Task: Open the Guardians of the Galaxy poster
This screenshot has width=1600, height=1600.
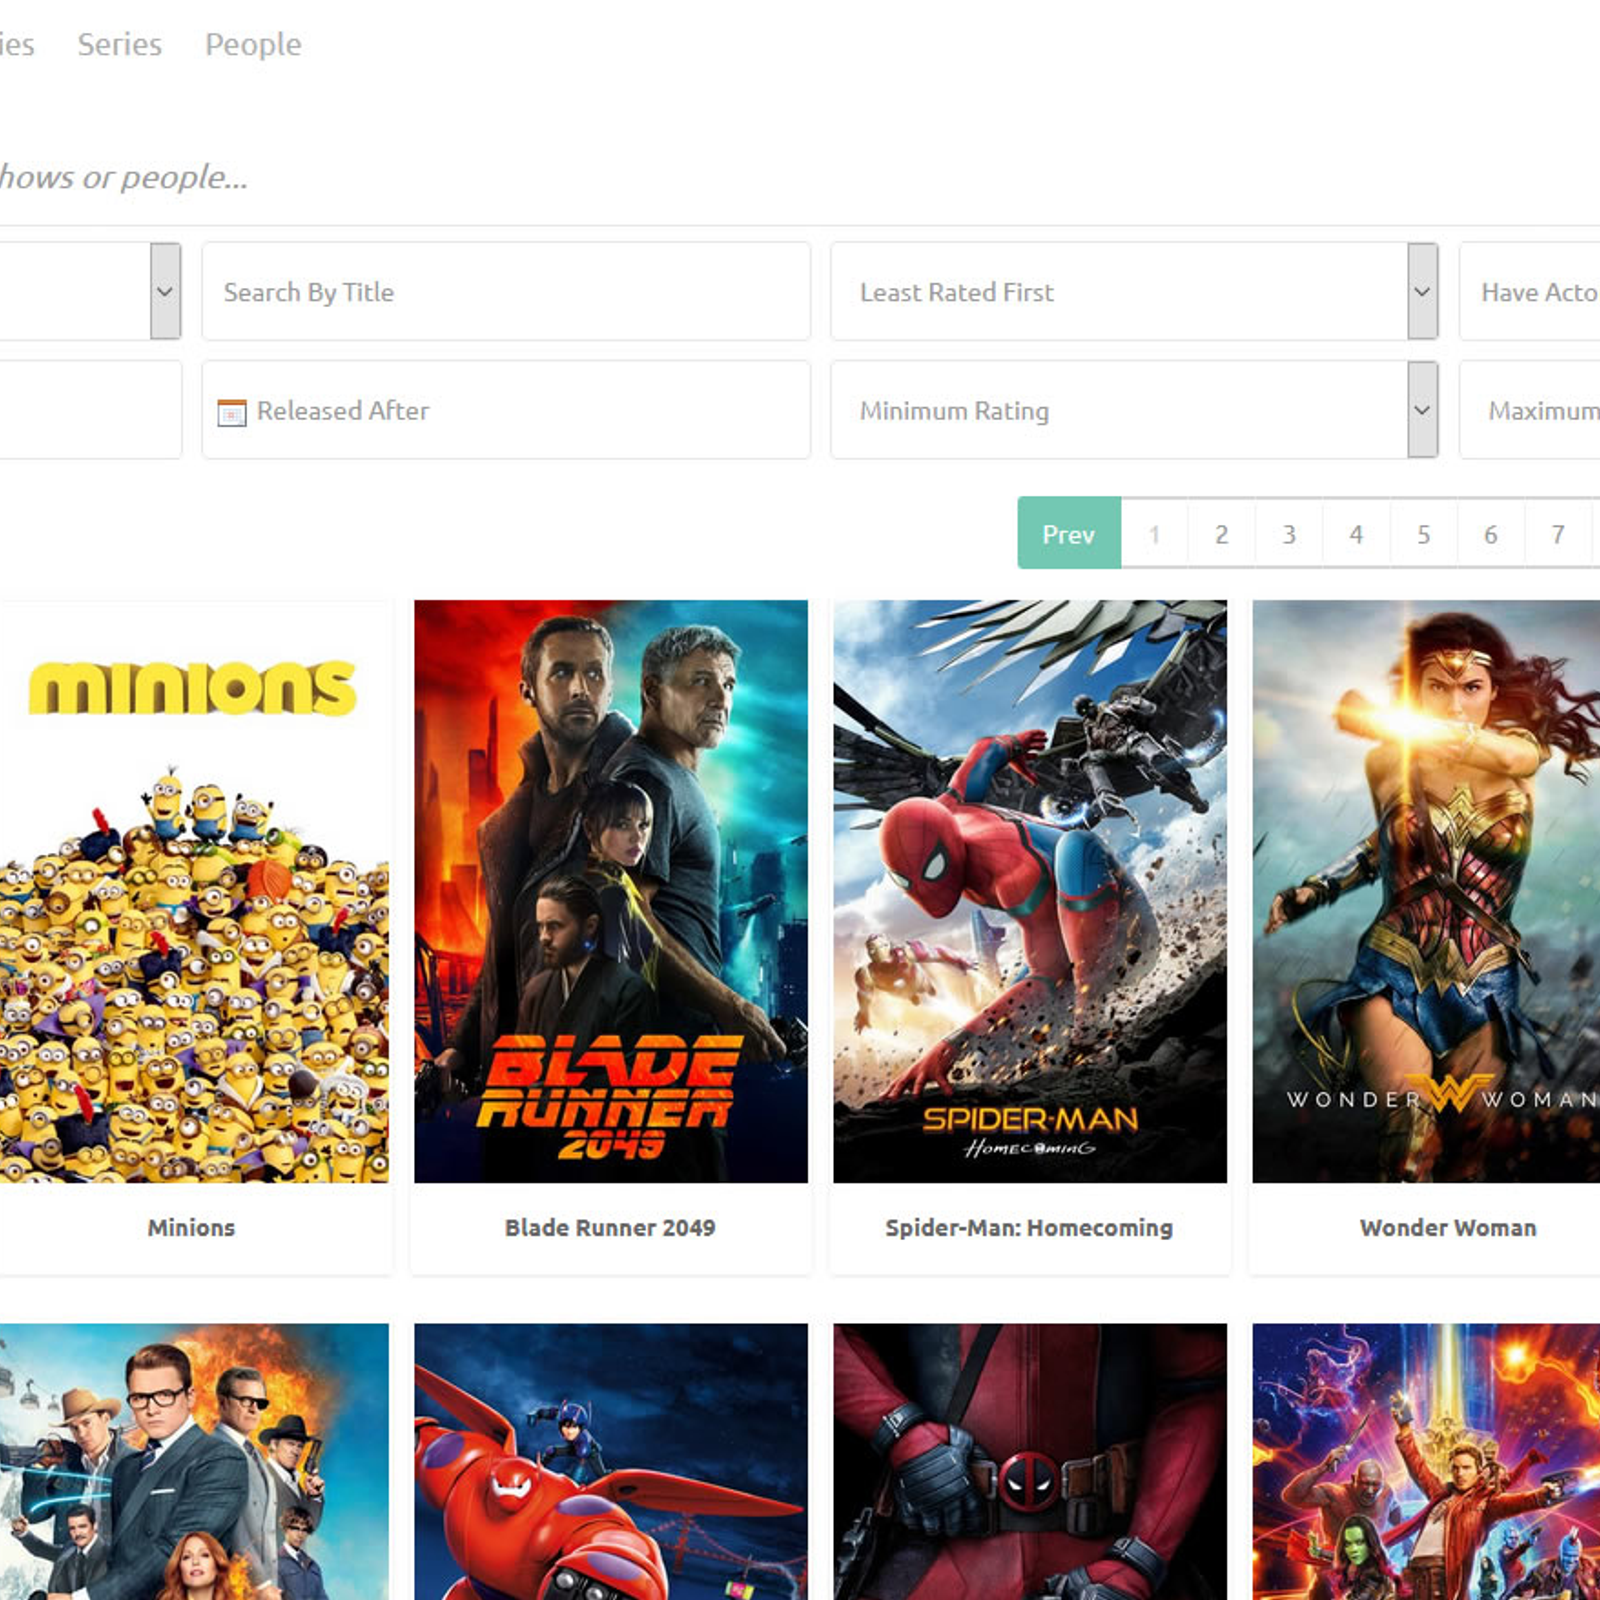Action: (x=1426, y=1462)
